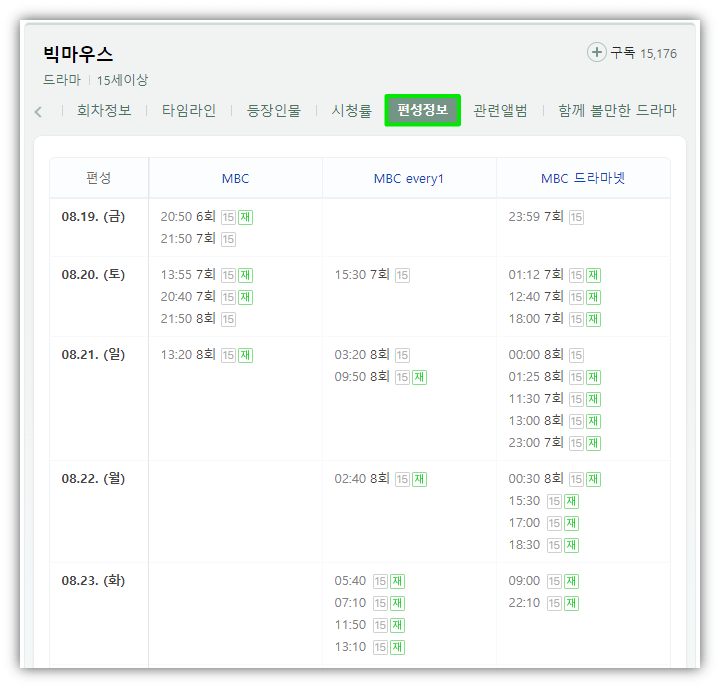Select the 시청률 tab

coord(351,110)
